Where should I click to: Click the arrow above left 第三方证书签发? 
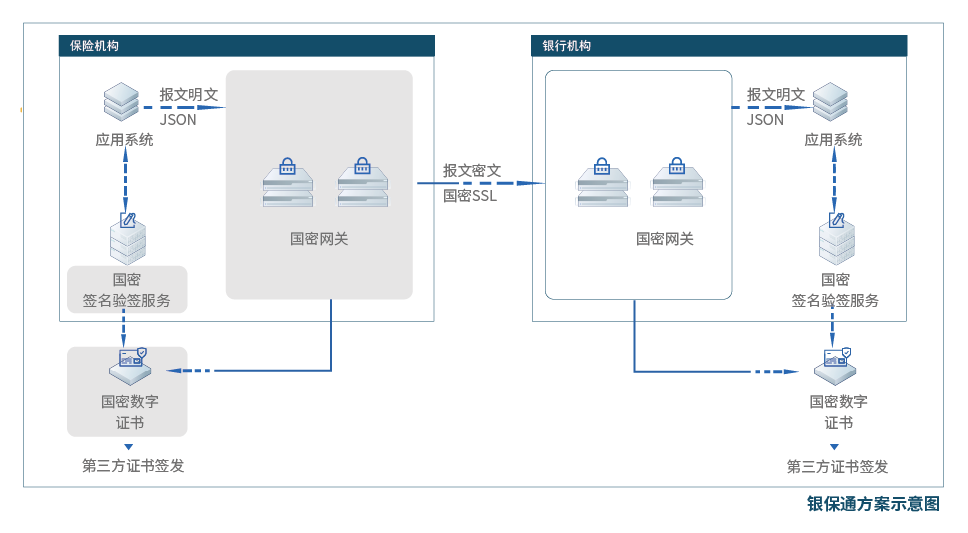click(x=128, y=447)
